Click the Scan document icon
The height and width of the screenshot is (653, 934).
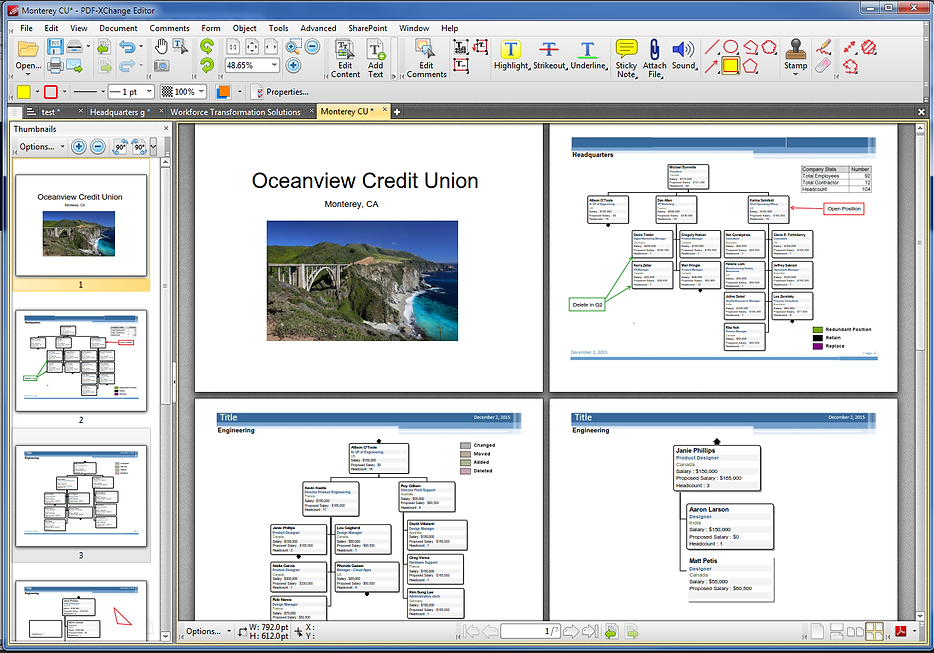75,47
